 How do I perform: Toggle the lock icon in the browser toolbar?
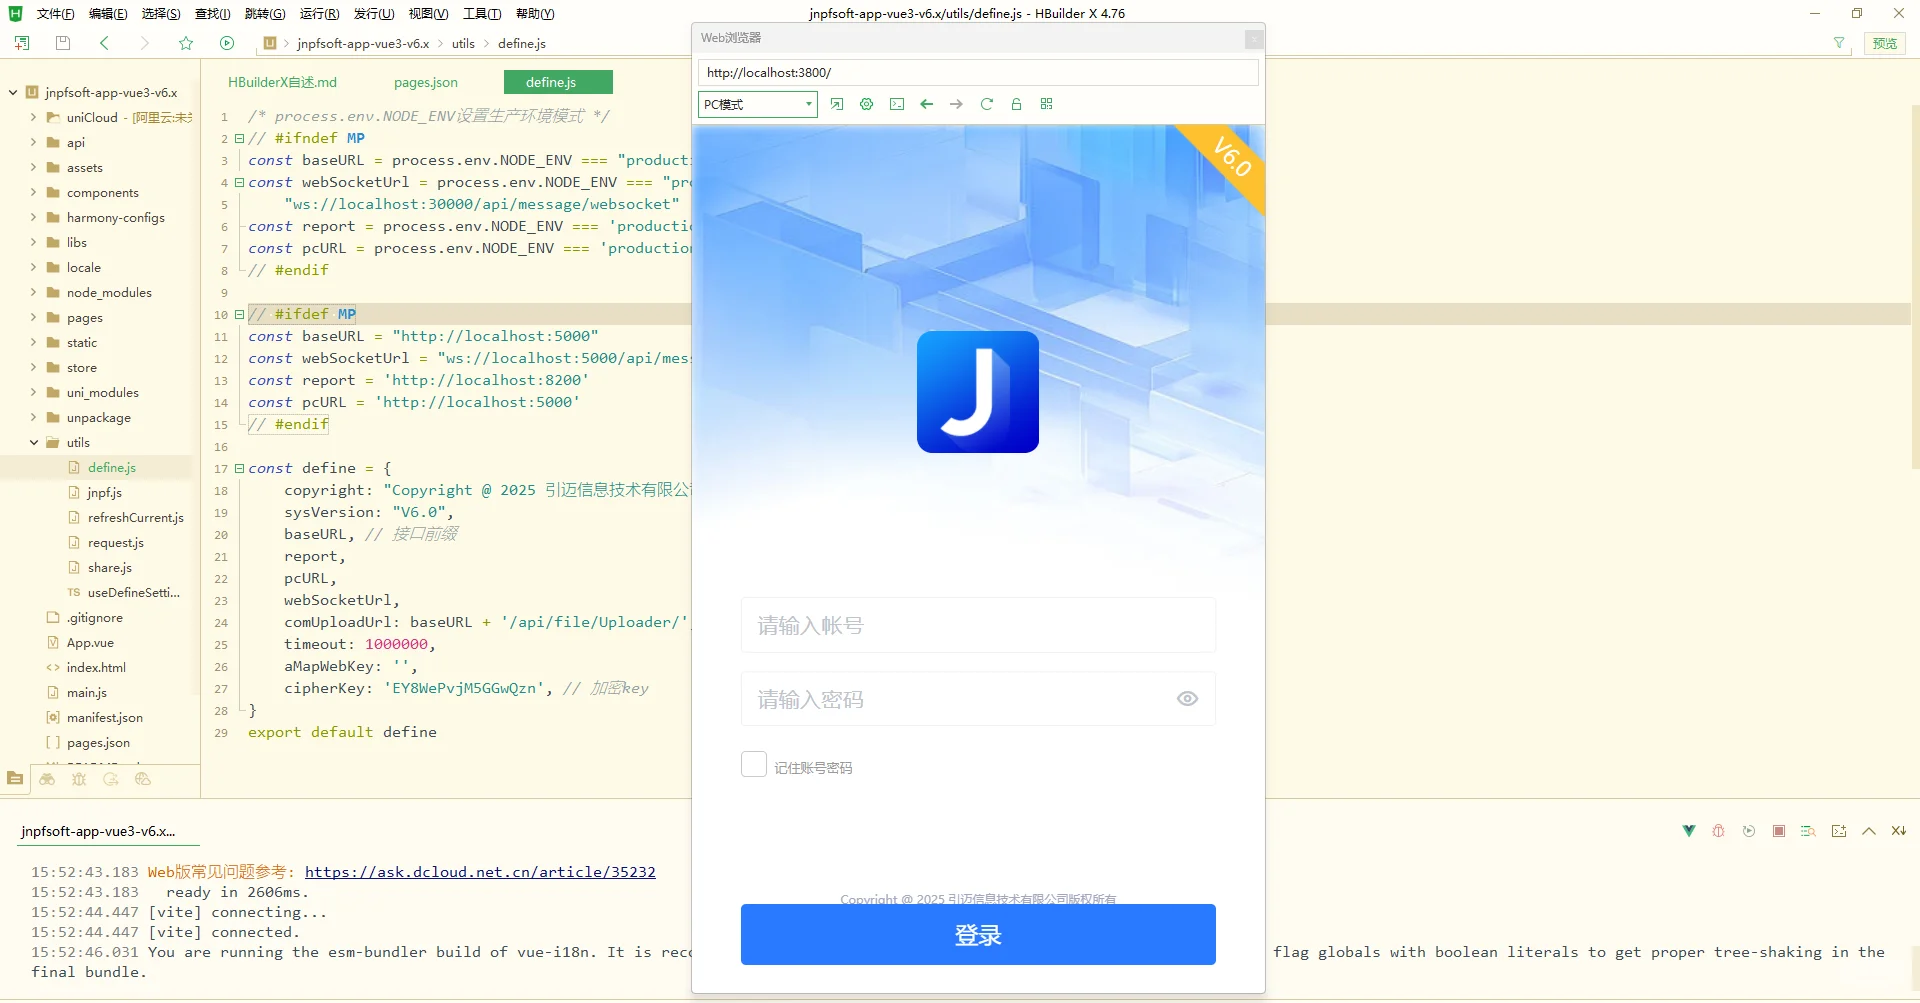pyautogui.click(x=1016, y=104)
